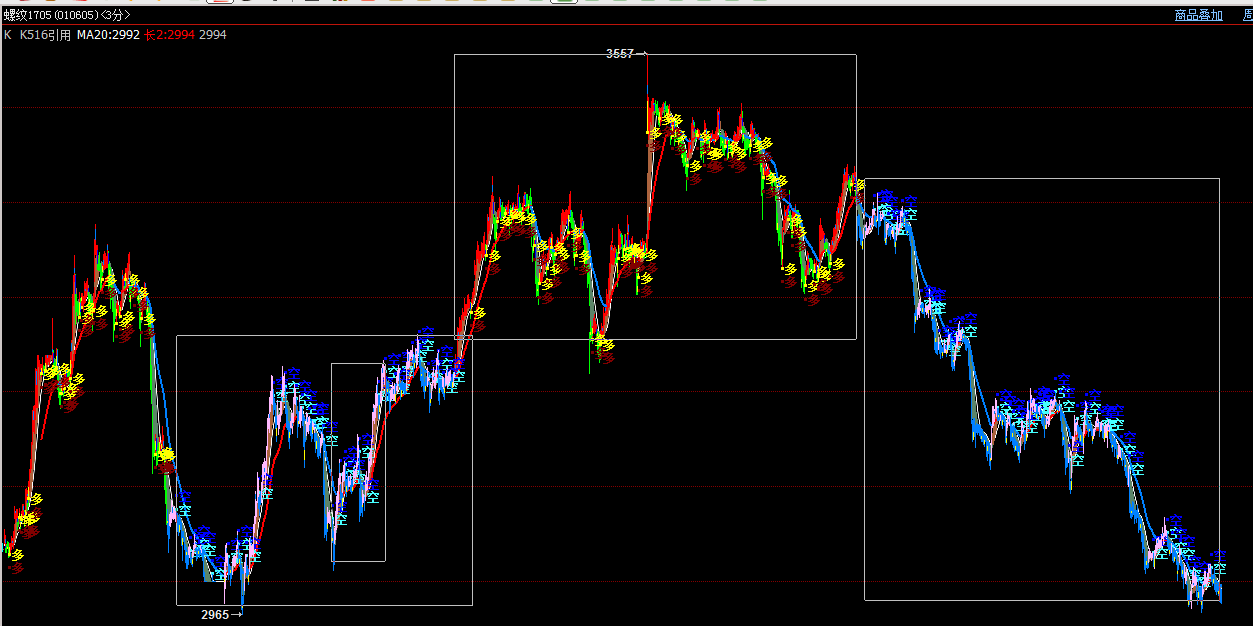Select the red 长2:2994 indicator value
Viewport: 1253px width, 626px height.
(x=169, y=35)
